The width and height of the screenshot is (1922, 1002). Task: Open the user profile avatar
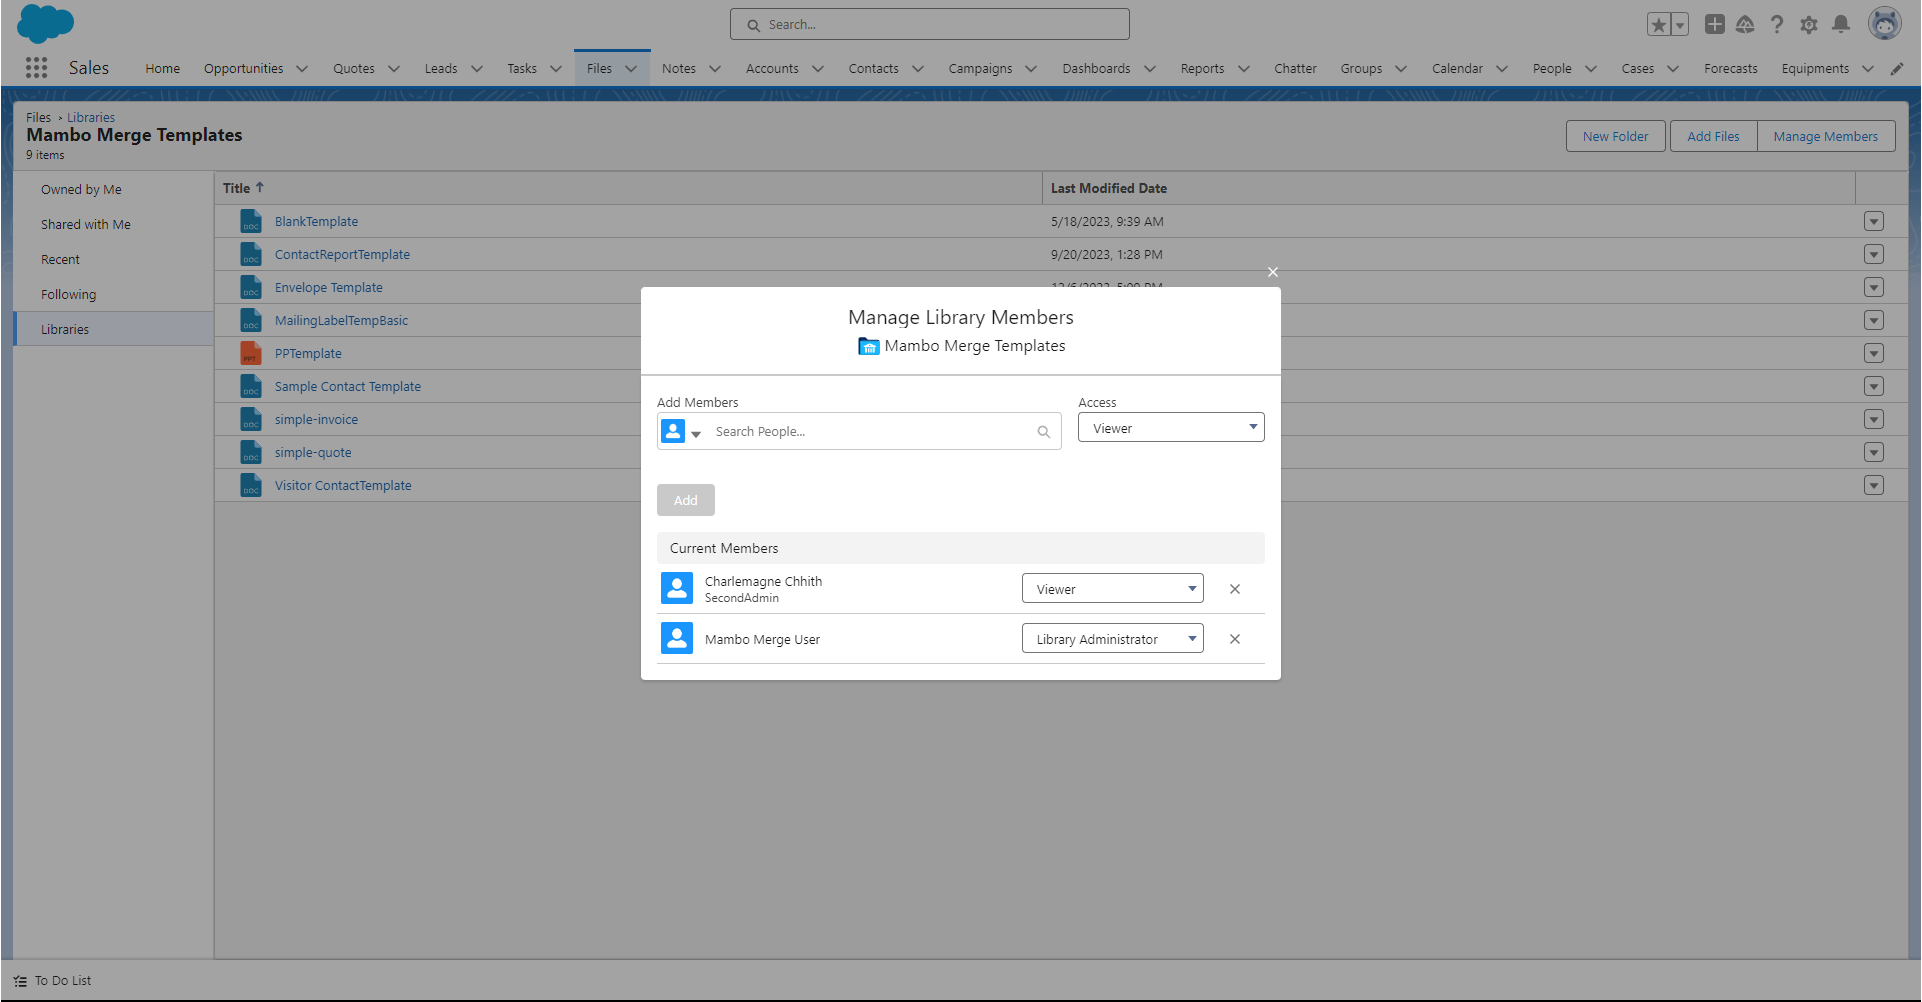click(1884, 24)
